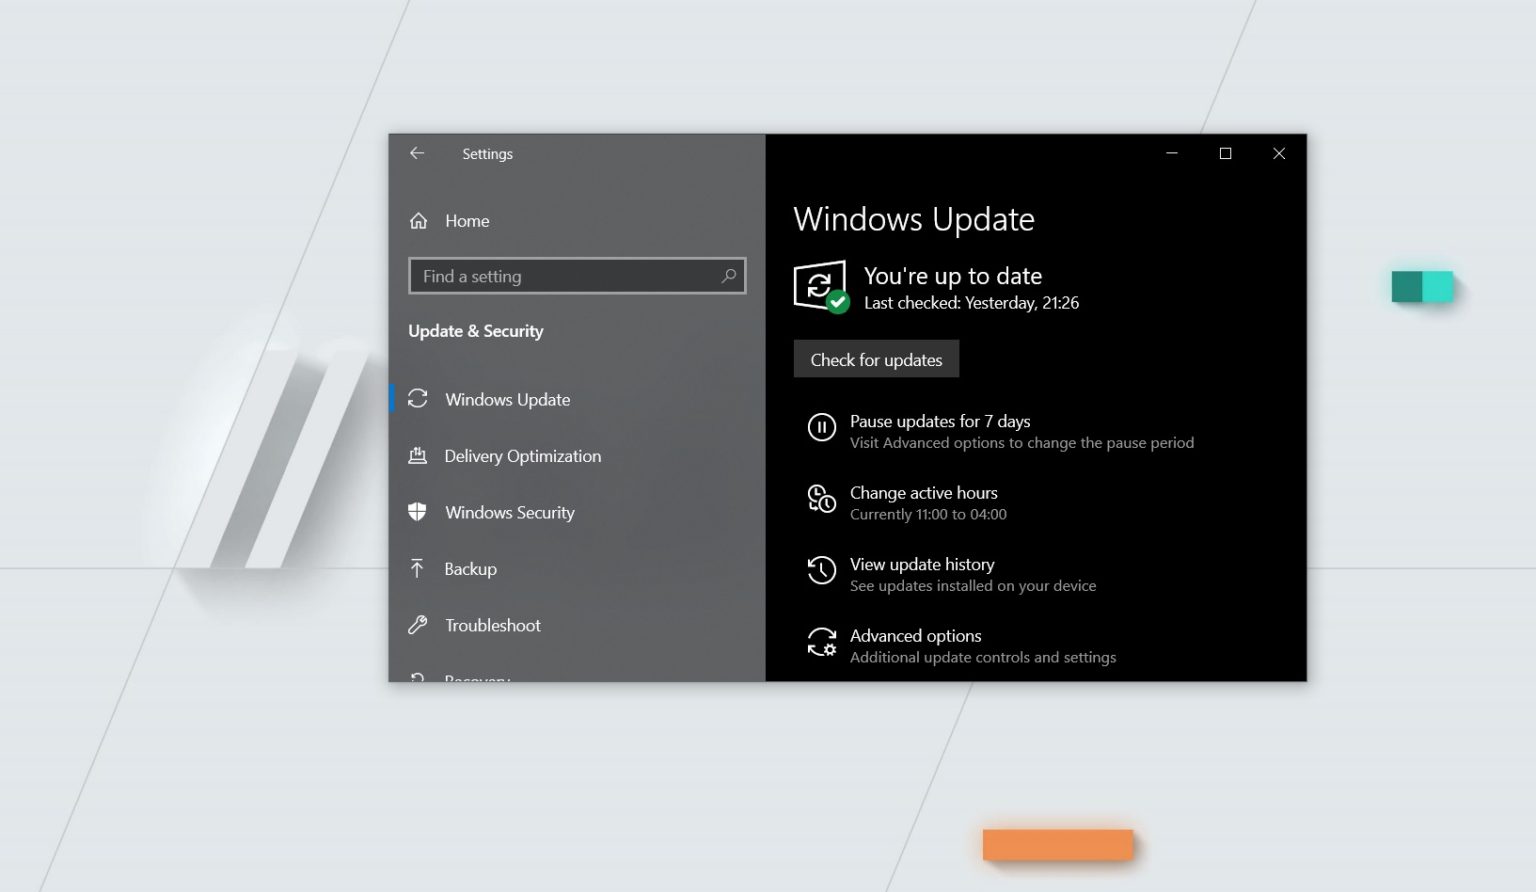1536x892 pixels.
Task: Open Advanced options
Action: click(916, 636)
